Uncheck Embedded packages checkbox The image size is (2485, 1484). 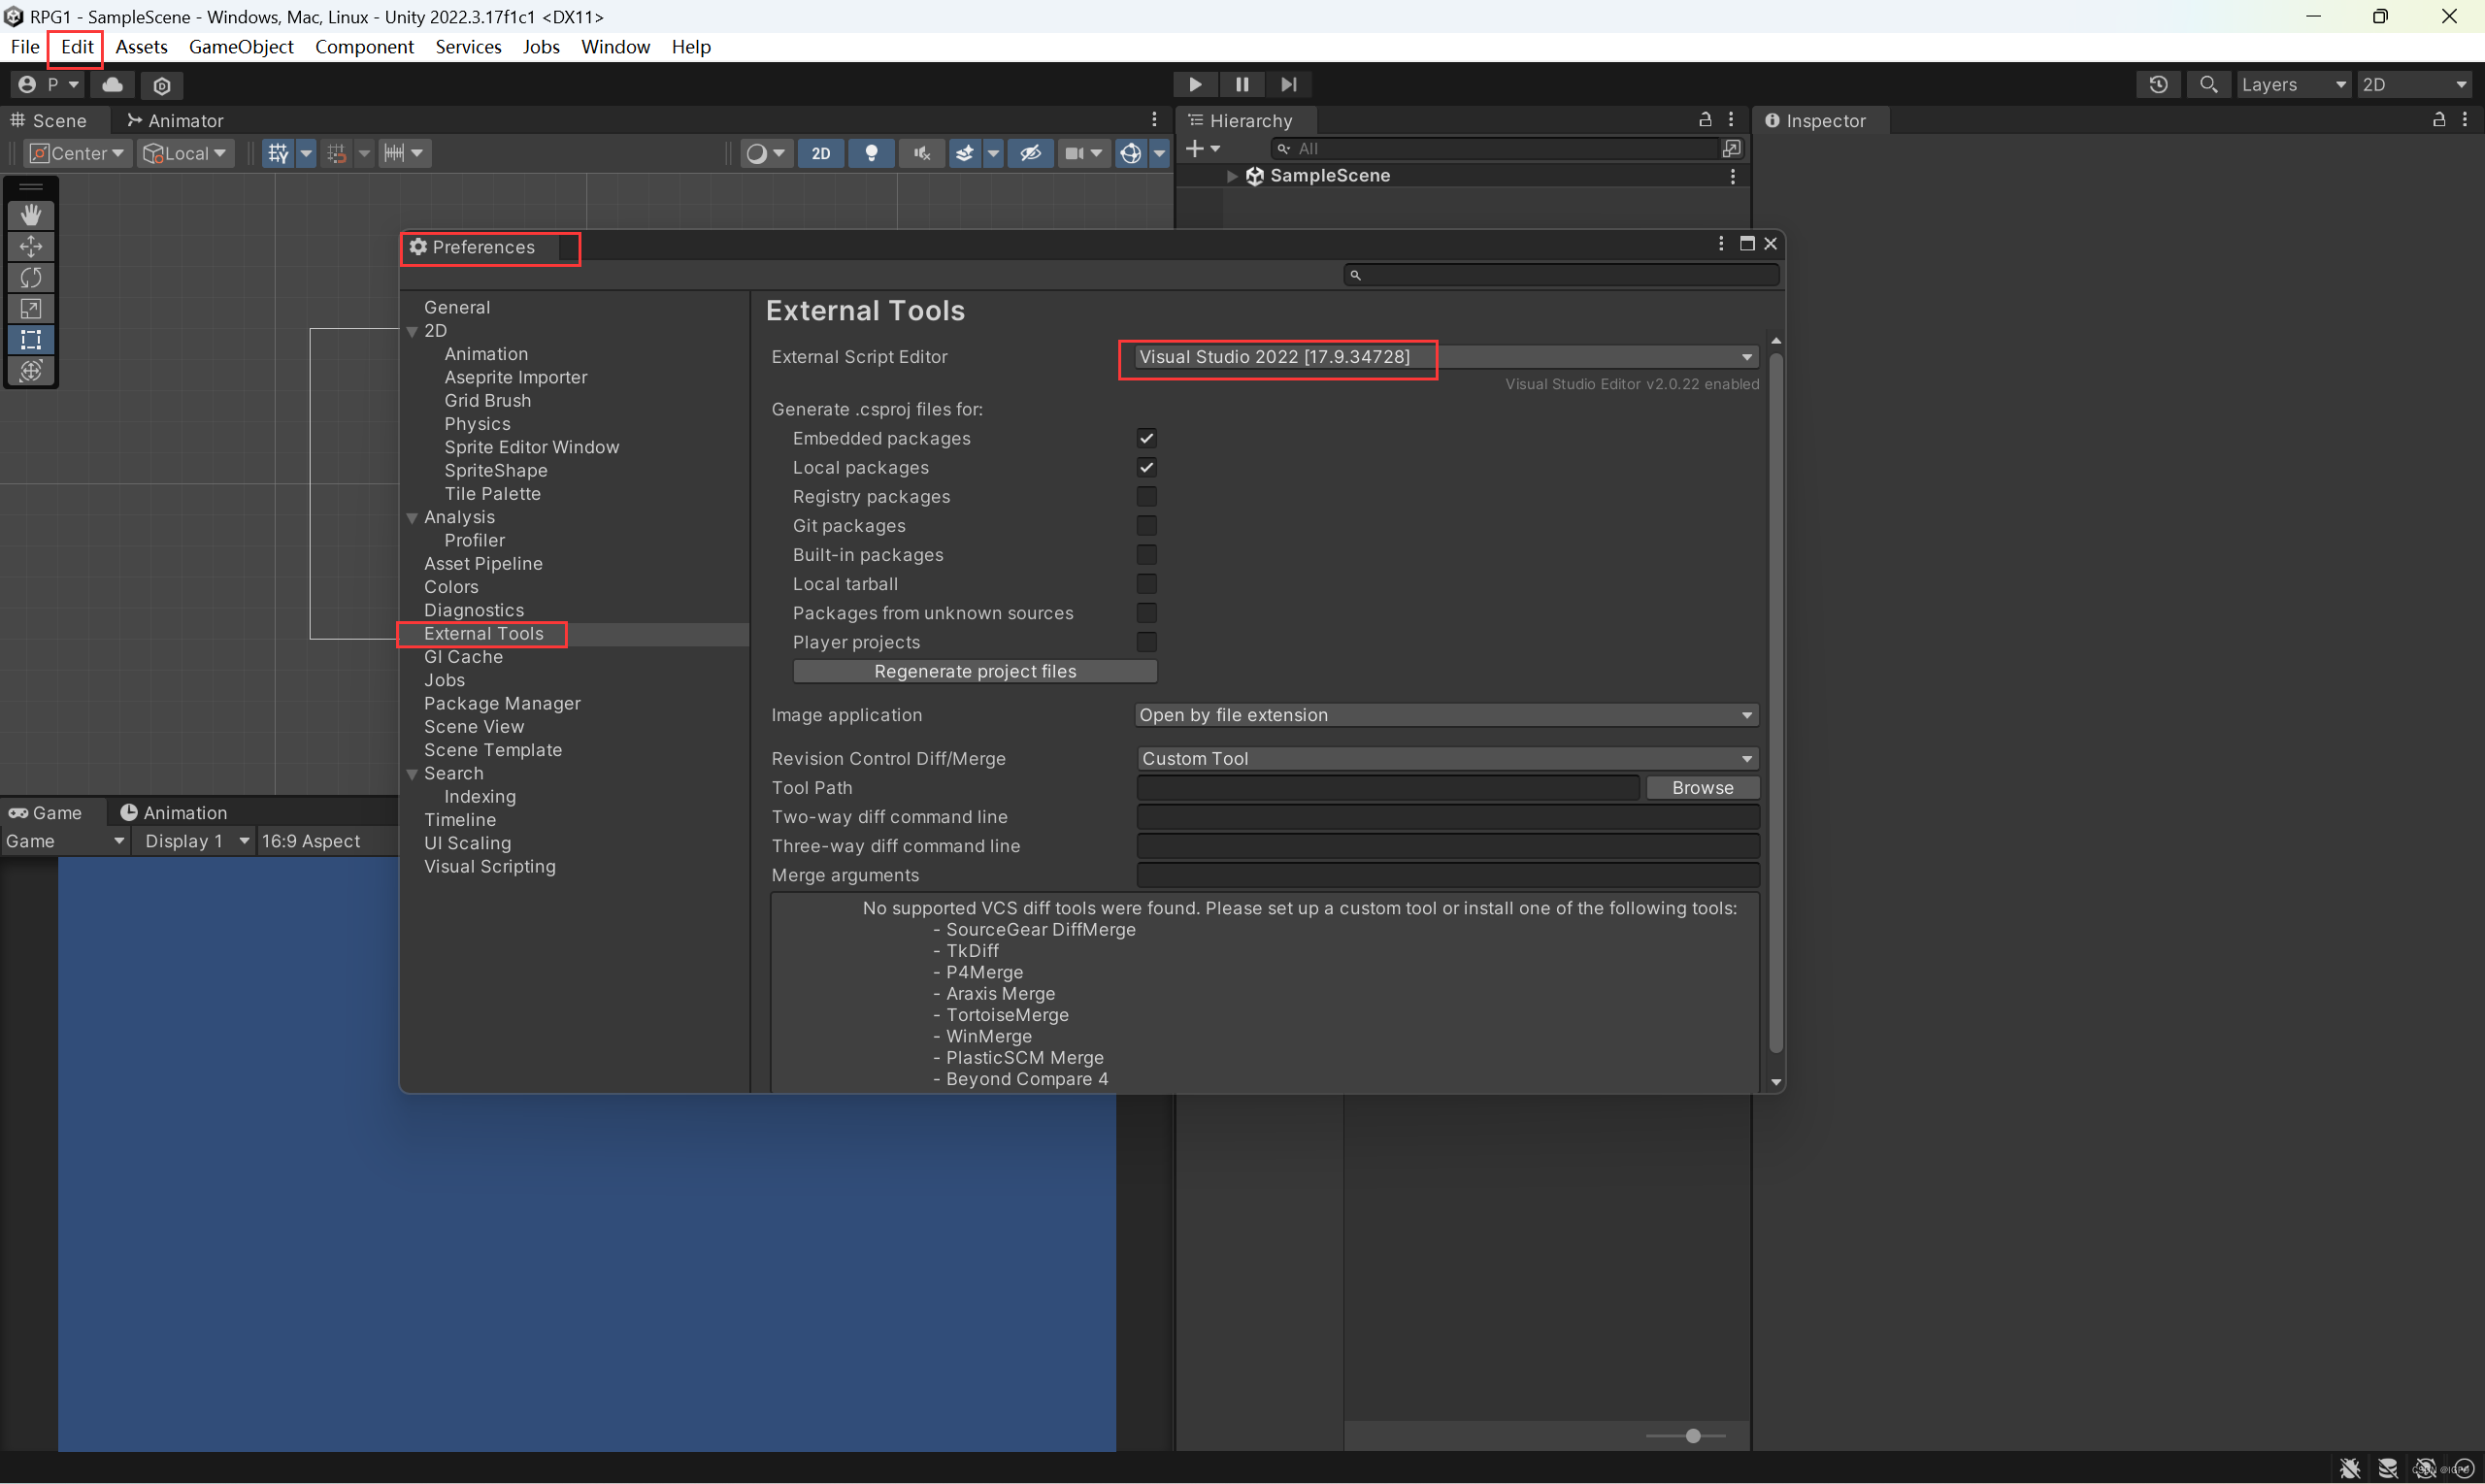(1146, 438)
